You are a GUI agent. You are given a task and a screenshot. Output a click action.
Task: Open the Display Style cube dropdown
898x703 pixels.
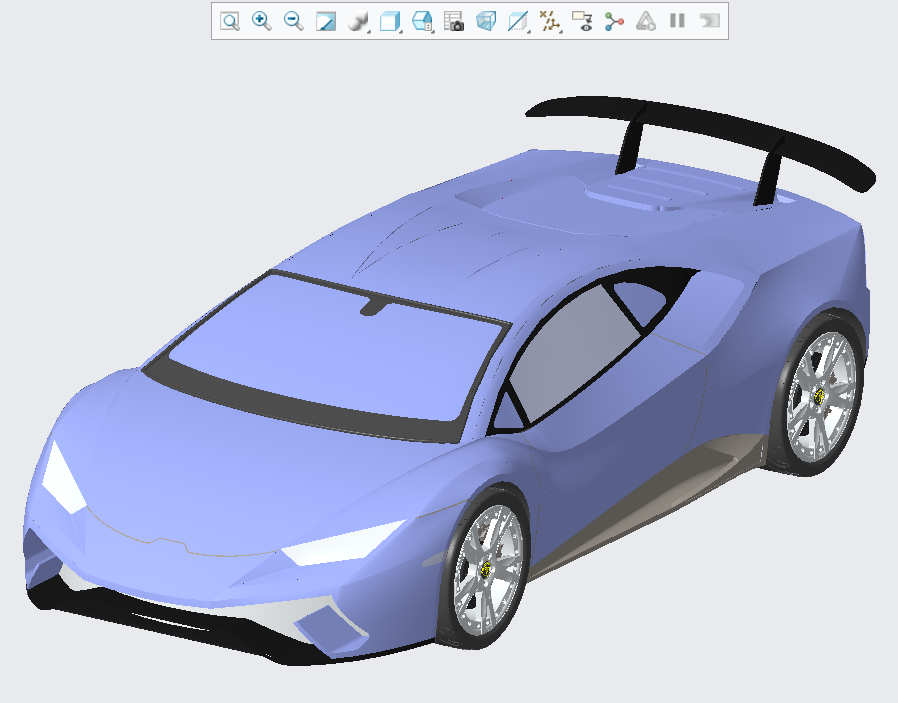pyautogui.click(x=391, y=22)
